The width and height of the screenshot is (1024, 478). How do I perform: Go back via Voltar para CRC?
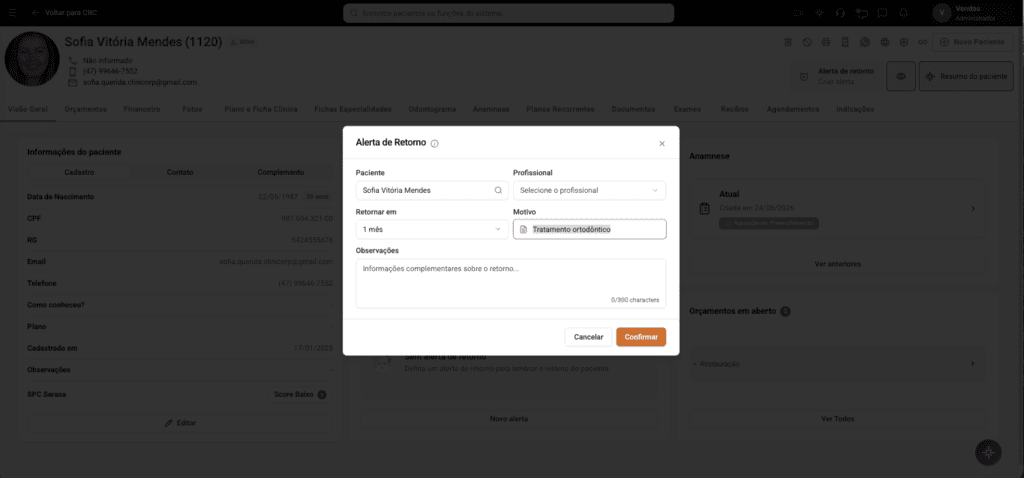click(x=65, y=12)
